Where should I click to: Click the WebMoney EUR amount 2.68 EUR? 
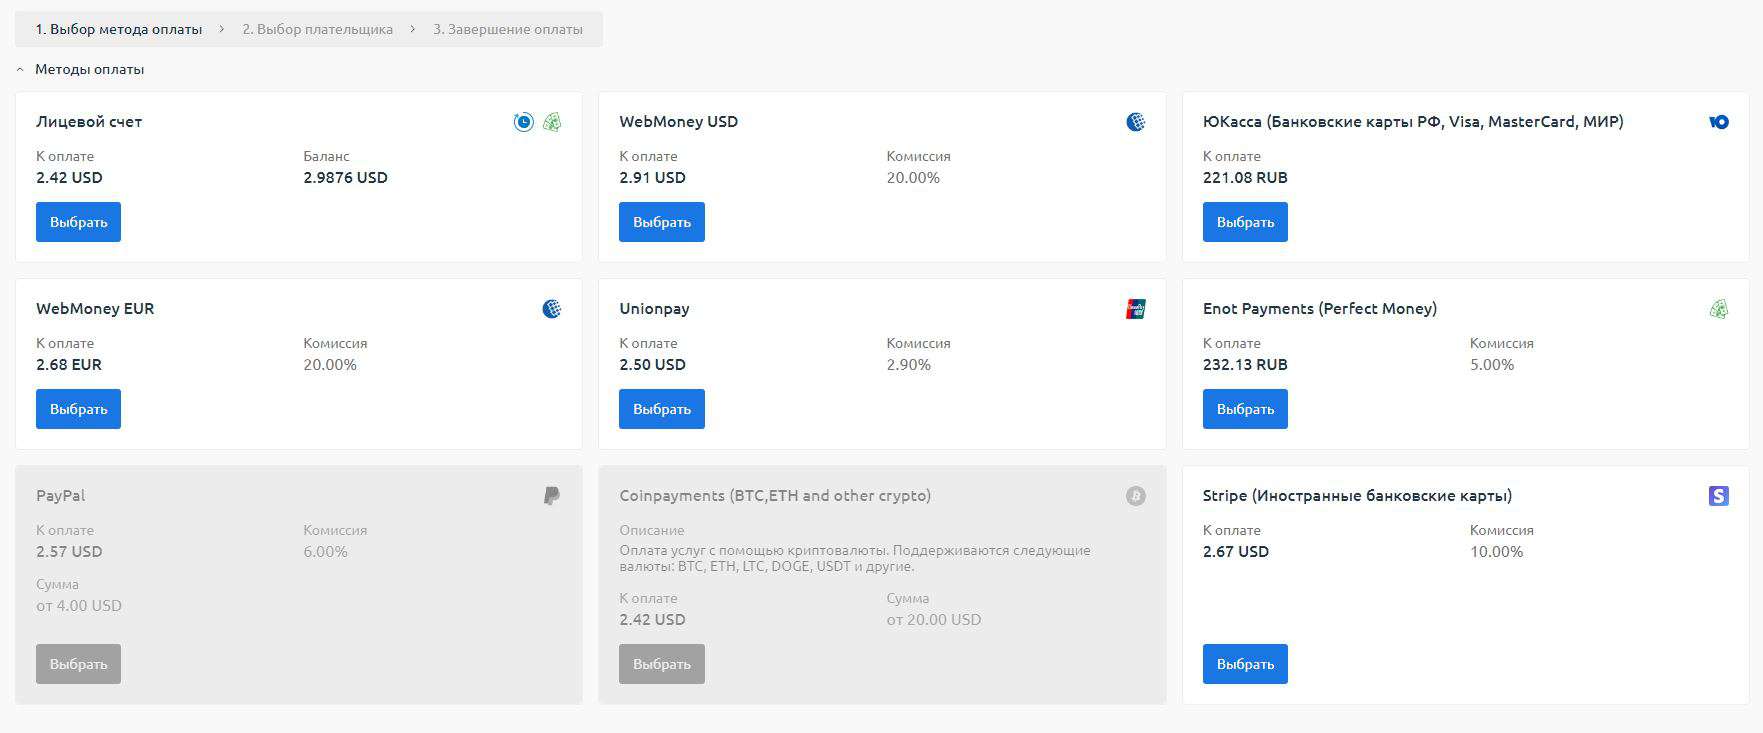69,365
